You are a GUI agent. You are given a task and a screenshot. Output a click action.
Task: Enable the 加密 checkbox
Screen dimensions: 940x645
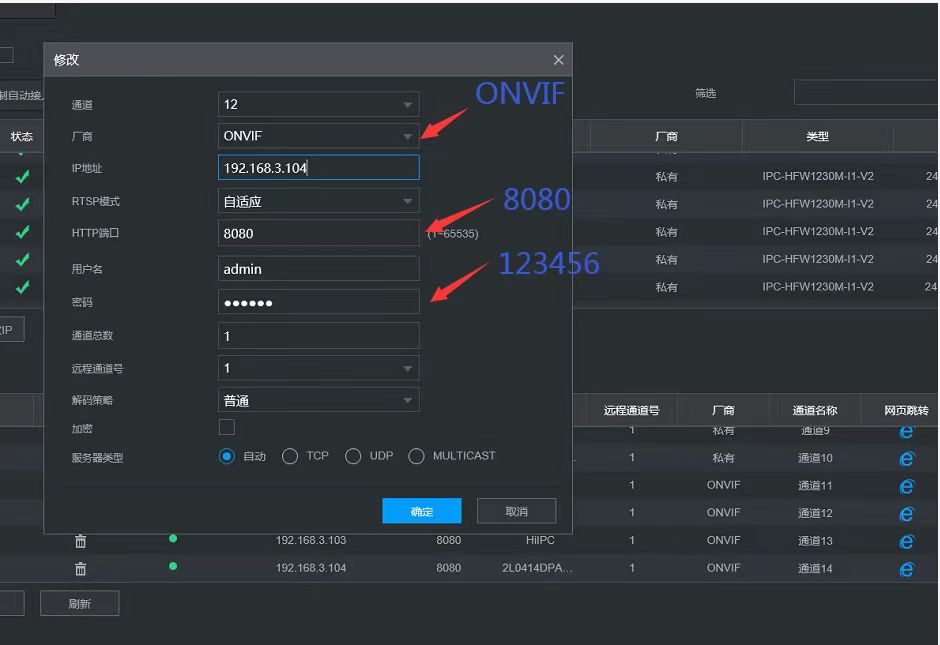tap(227, 428)
